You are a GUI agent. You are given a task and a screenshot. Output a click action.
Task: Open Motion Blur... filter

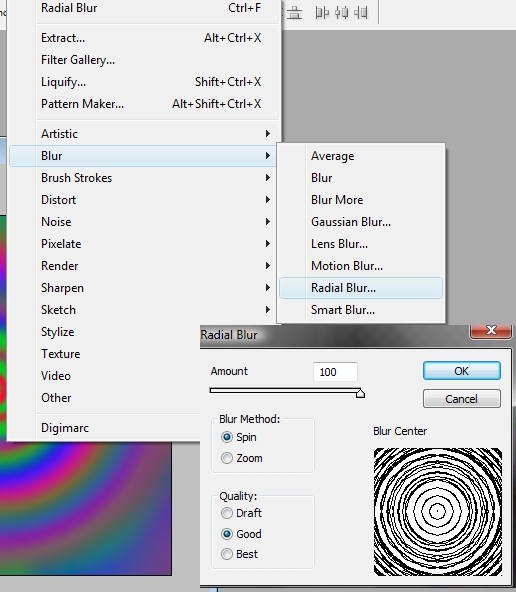pos(361,265)
